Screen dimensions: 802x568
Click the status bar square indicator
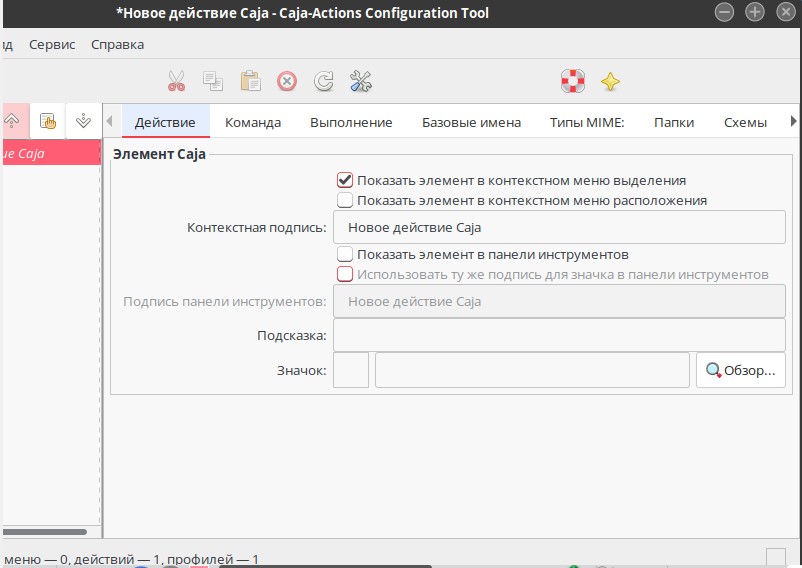776,557
